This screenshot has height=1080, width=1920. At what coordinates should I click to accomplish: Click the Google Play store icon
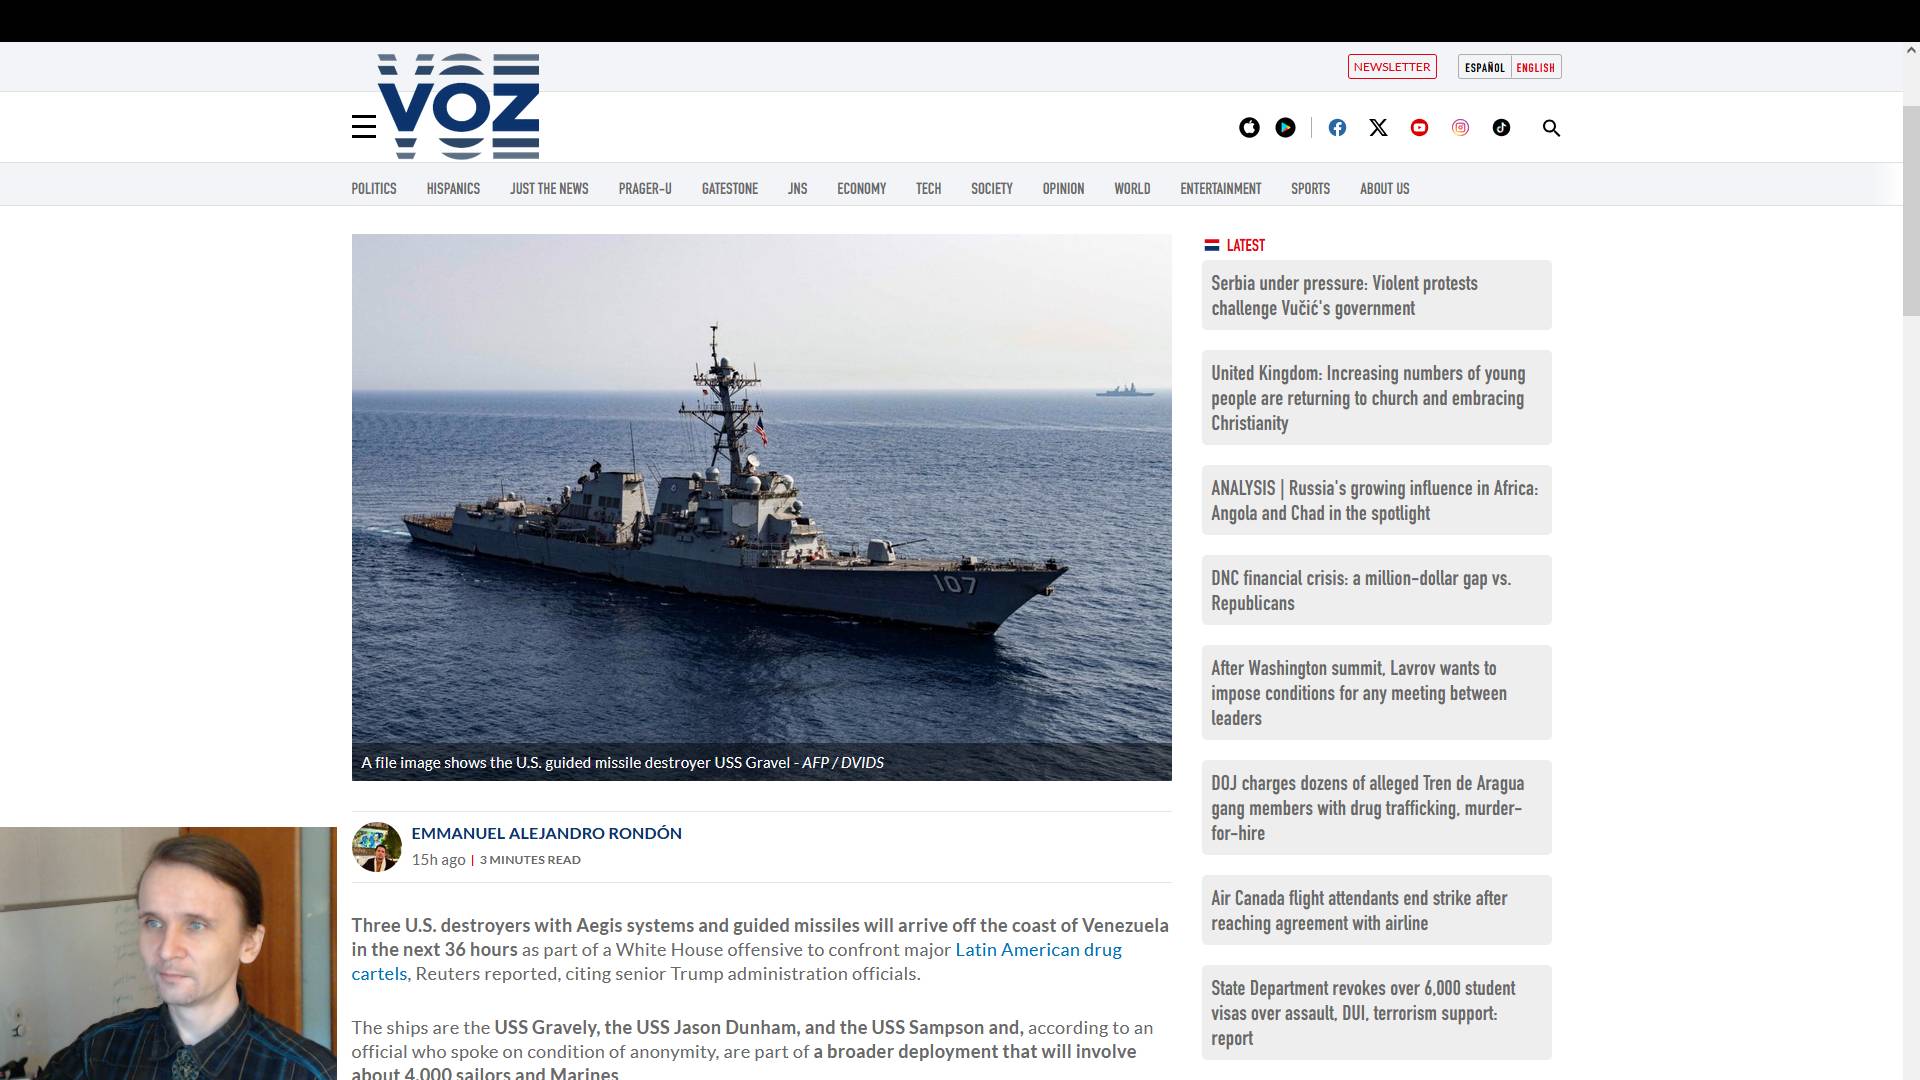1286,128
